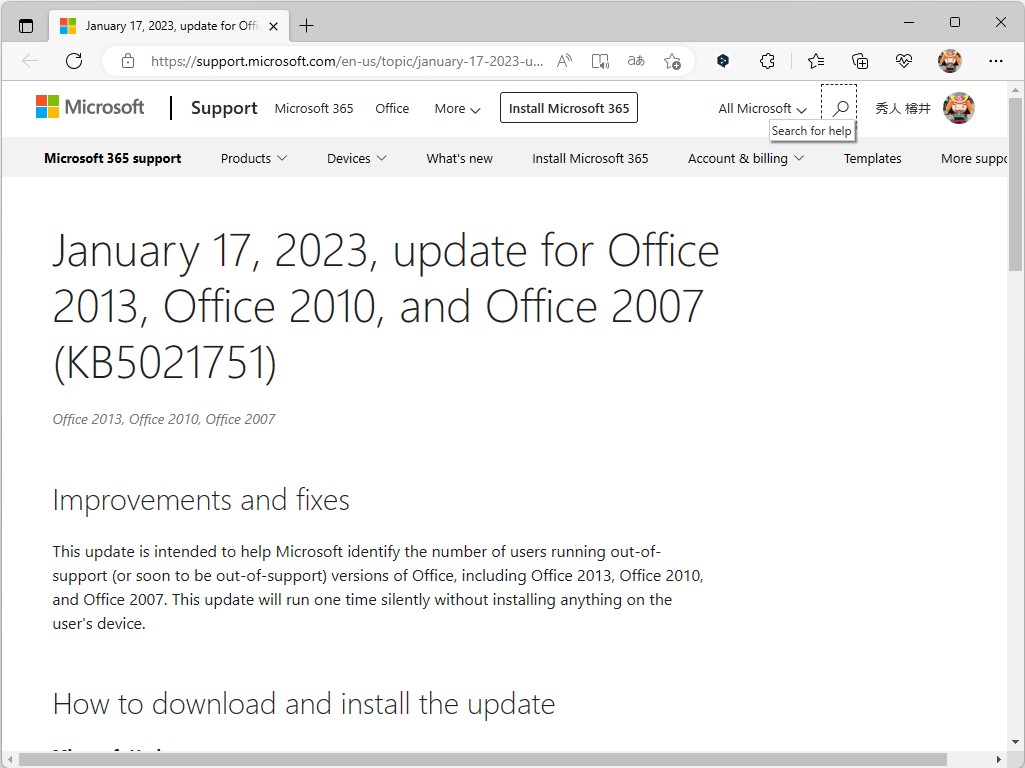Expand the All Microsoft dropdown
The width and height of the screenshot is (1025, 768).
click(762, 109)
